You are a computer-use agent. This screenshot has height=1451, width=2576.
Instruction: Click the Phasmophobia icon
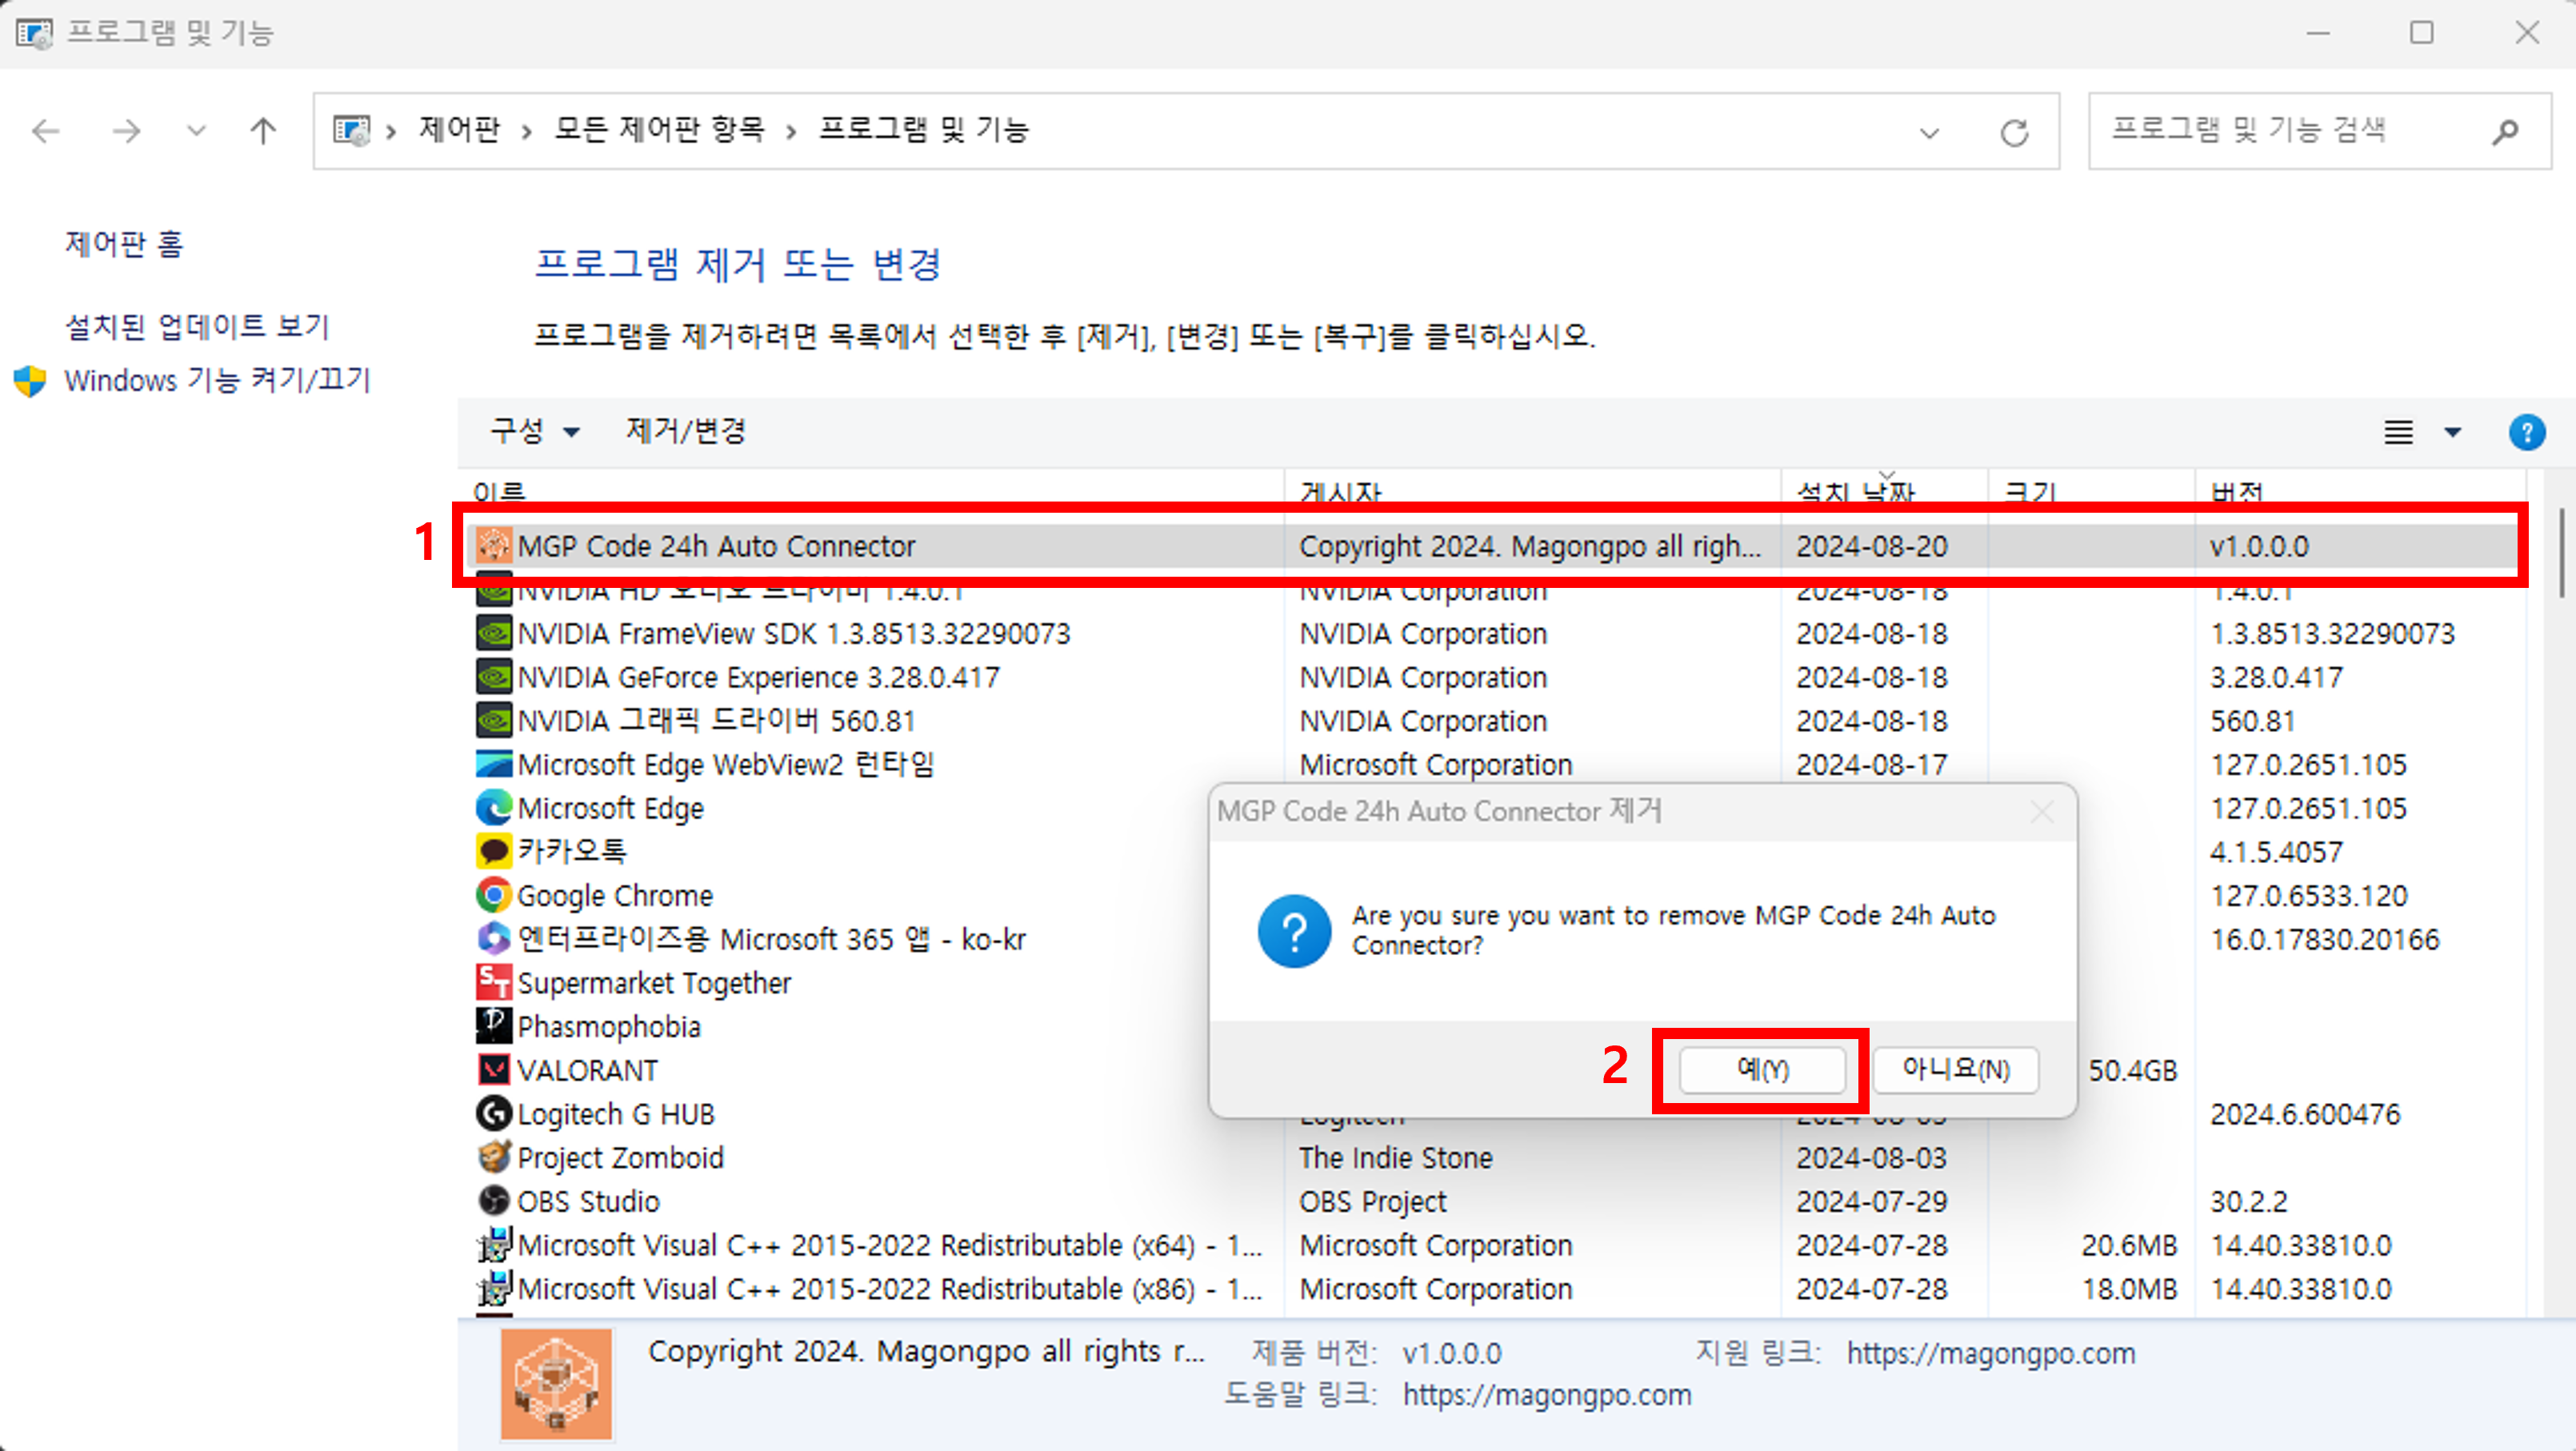(x=494, y=1026)
